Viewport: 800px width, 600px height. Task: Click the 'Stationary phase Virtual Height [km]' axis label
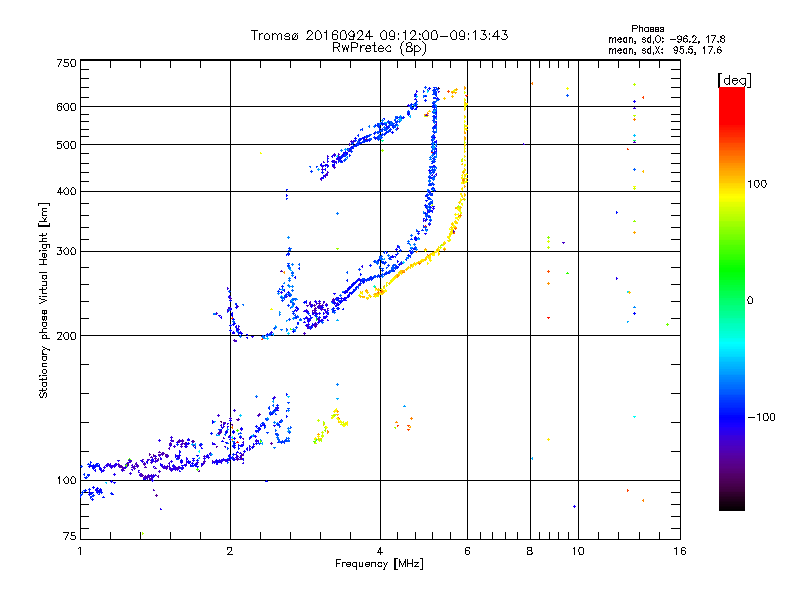pyautogui.click(x=44, y=301)
